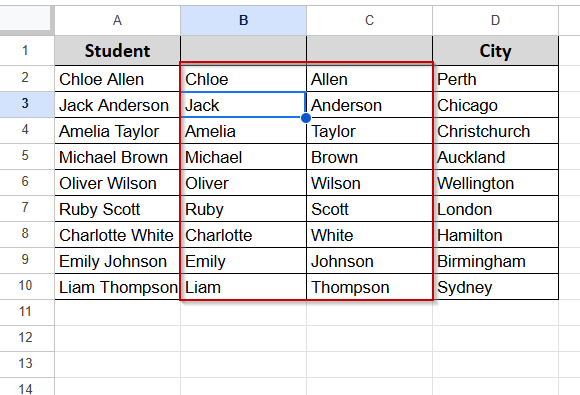The height and width of the screenshot is (395, 580).
Task: Select row 10 header
Action: 25,286
